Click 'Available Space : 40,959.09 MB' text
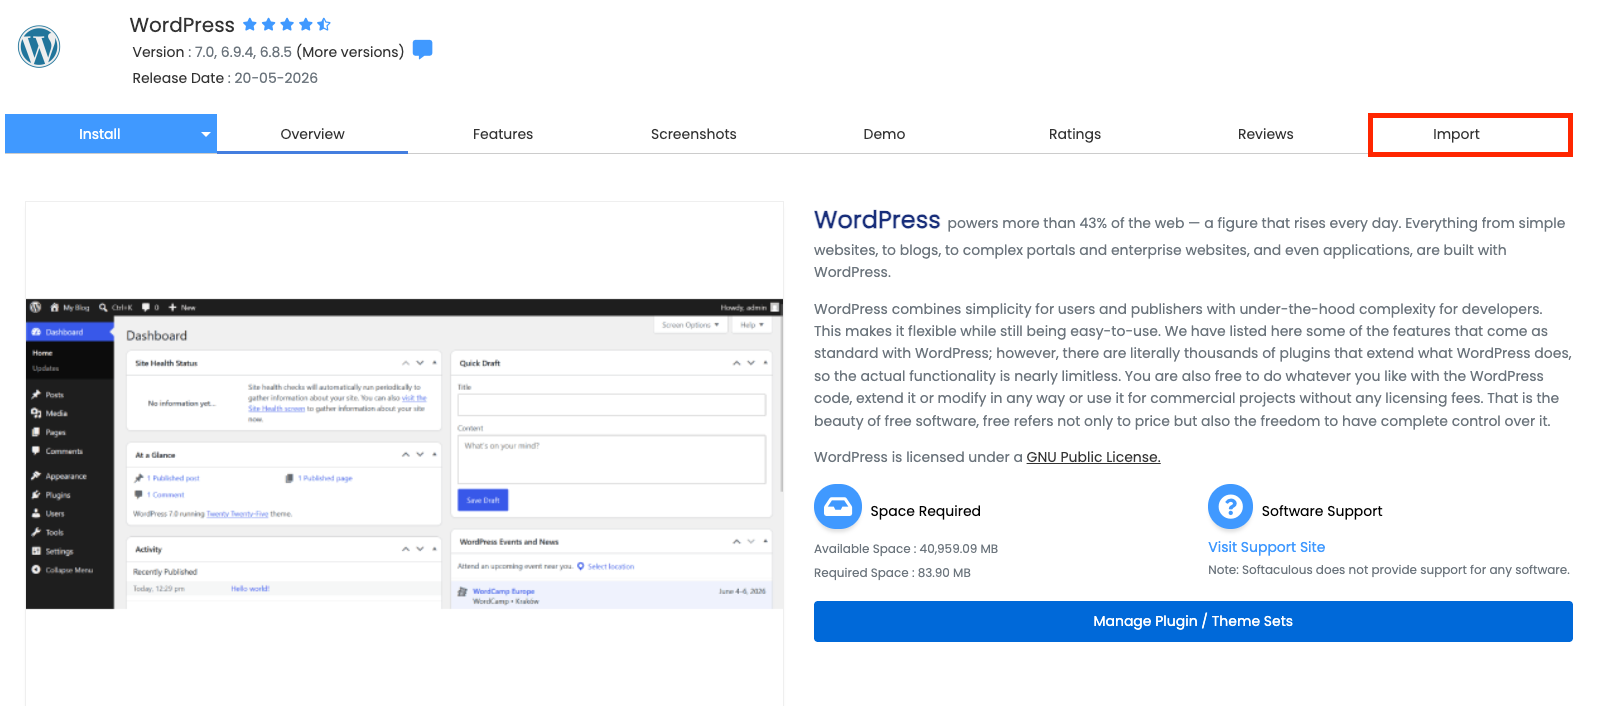The image size is (1602, 706). (x=906, y=549)
